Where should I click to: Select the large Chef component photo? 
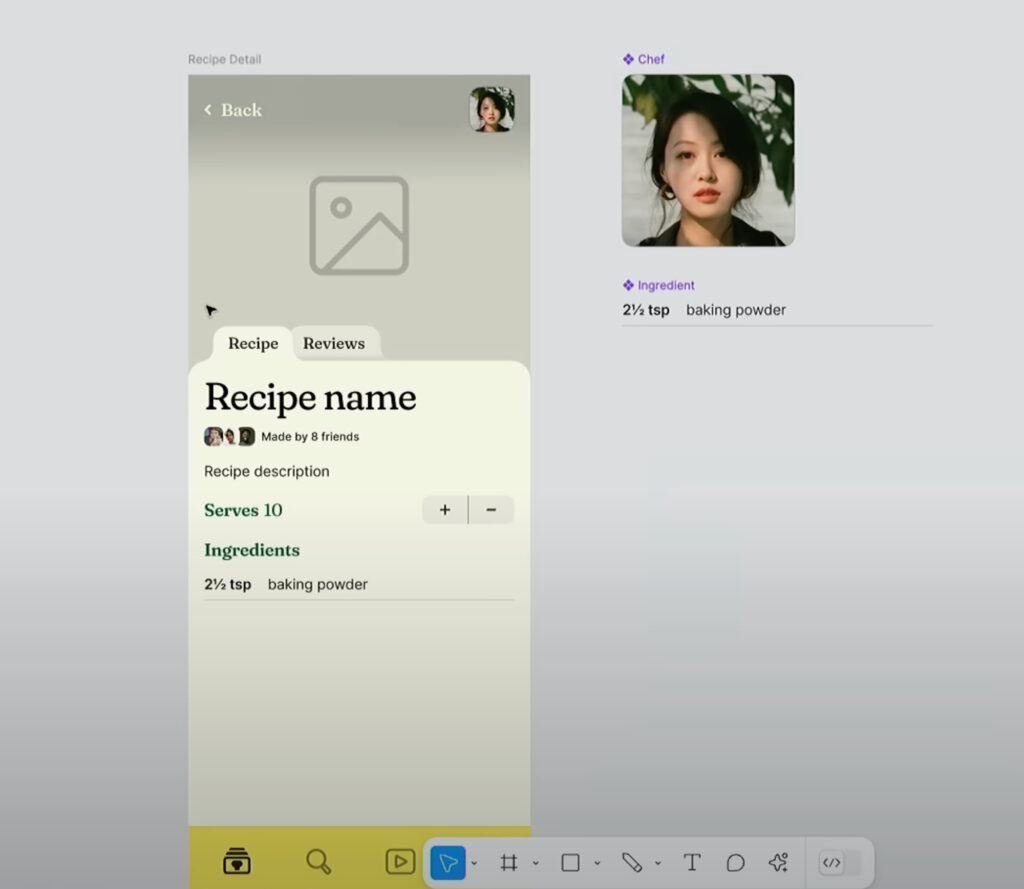(708, 161)
